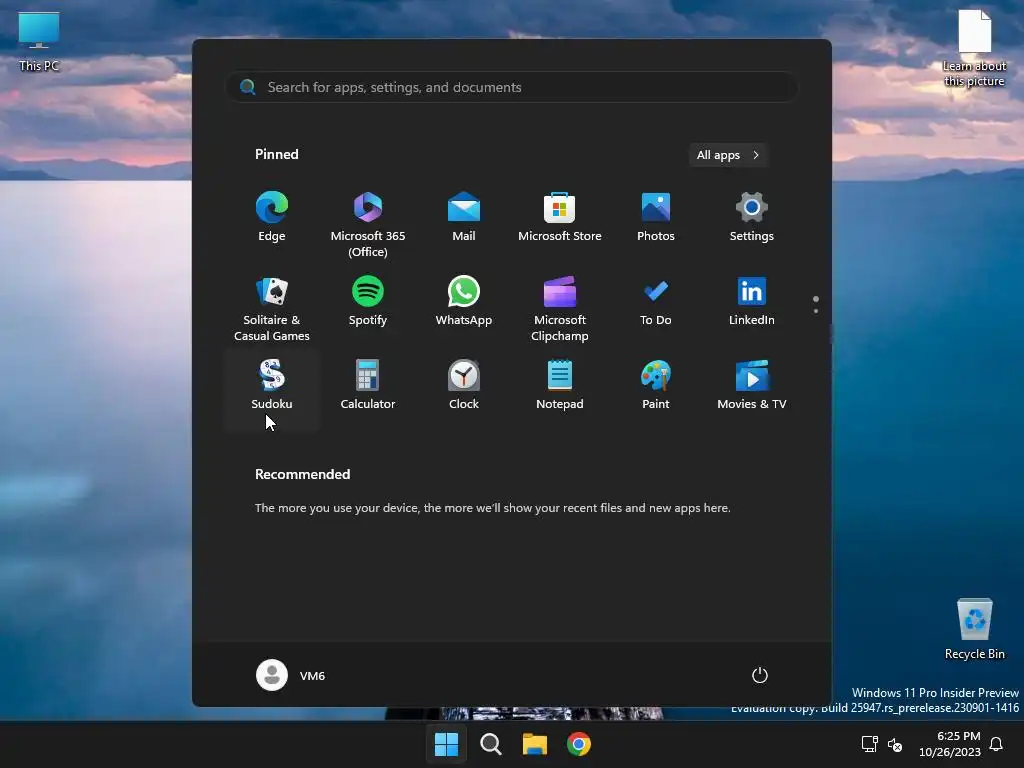Select This PC desktop icon
Viewport: 1024px width, 768px height.
39,42
